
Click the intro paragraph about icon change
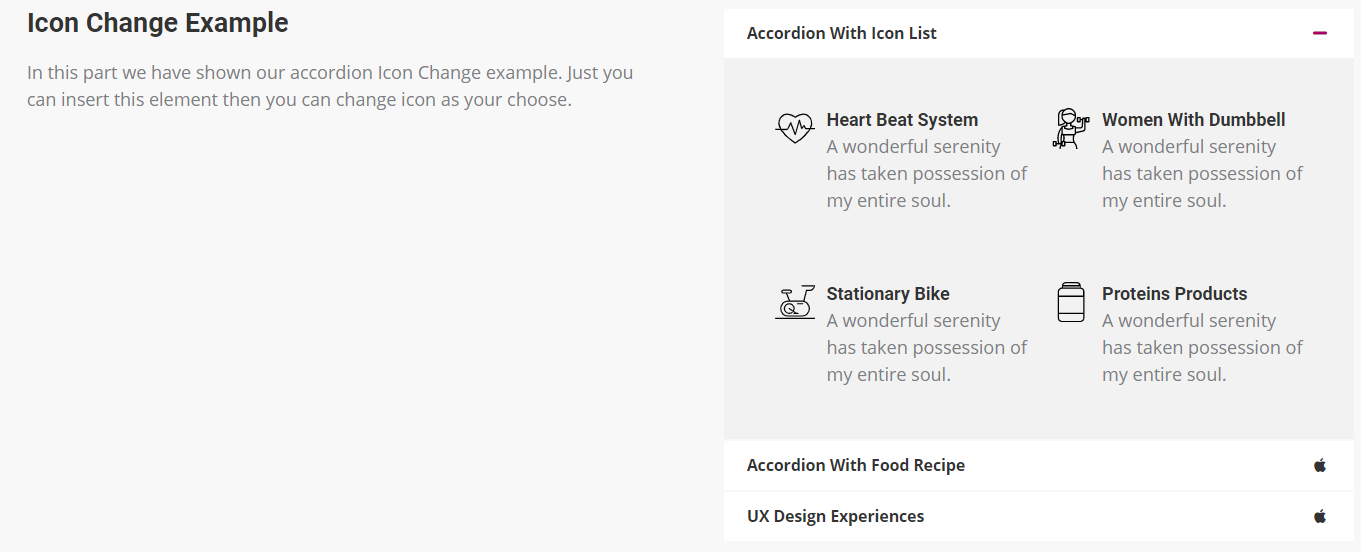[330, 86]
